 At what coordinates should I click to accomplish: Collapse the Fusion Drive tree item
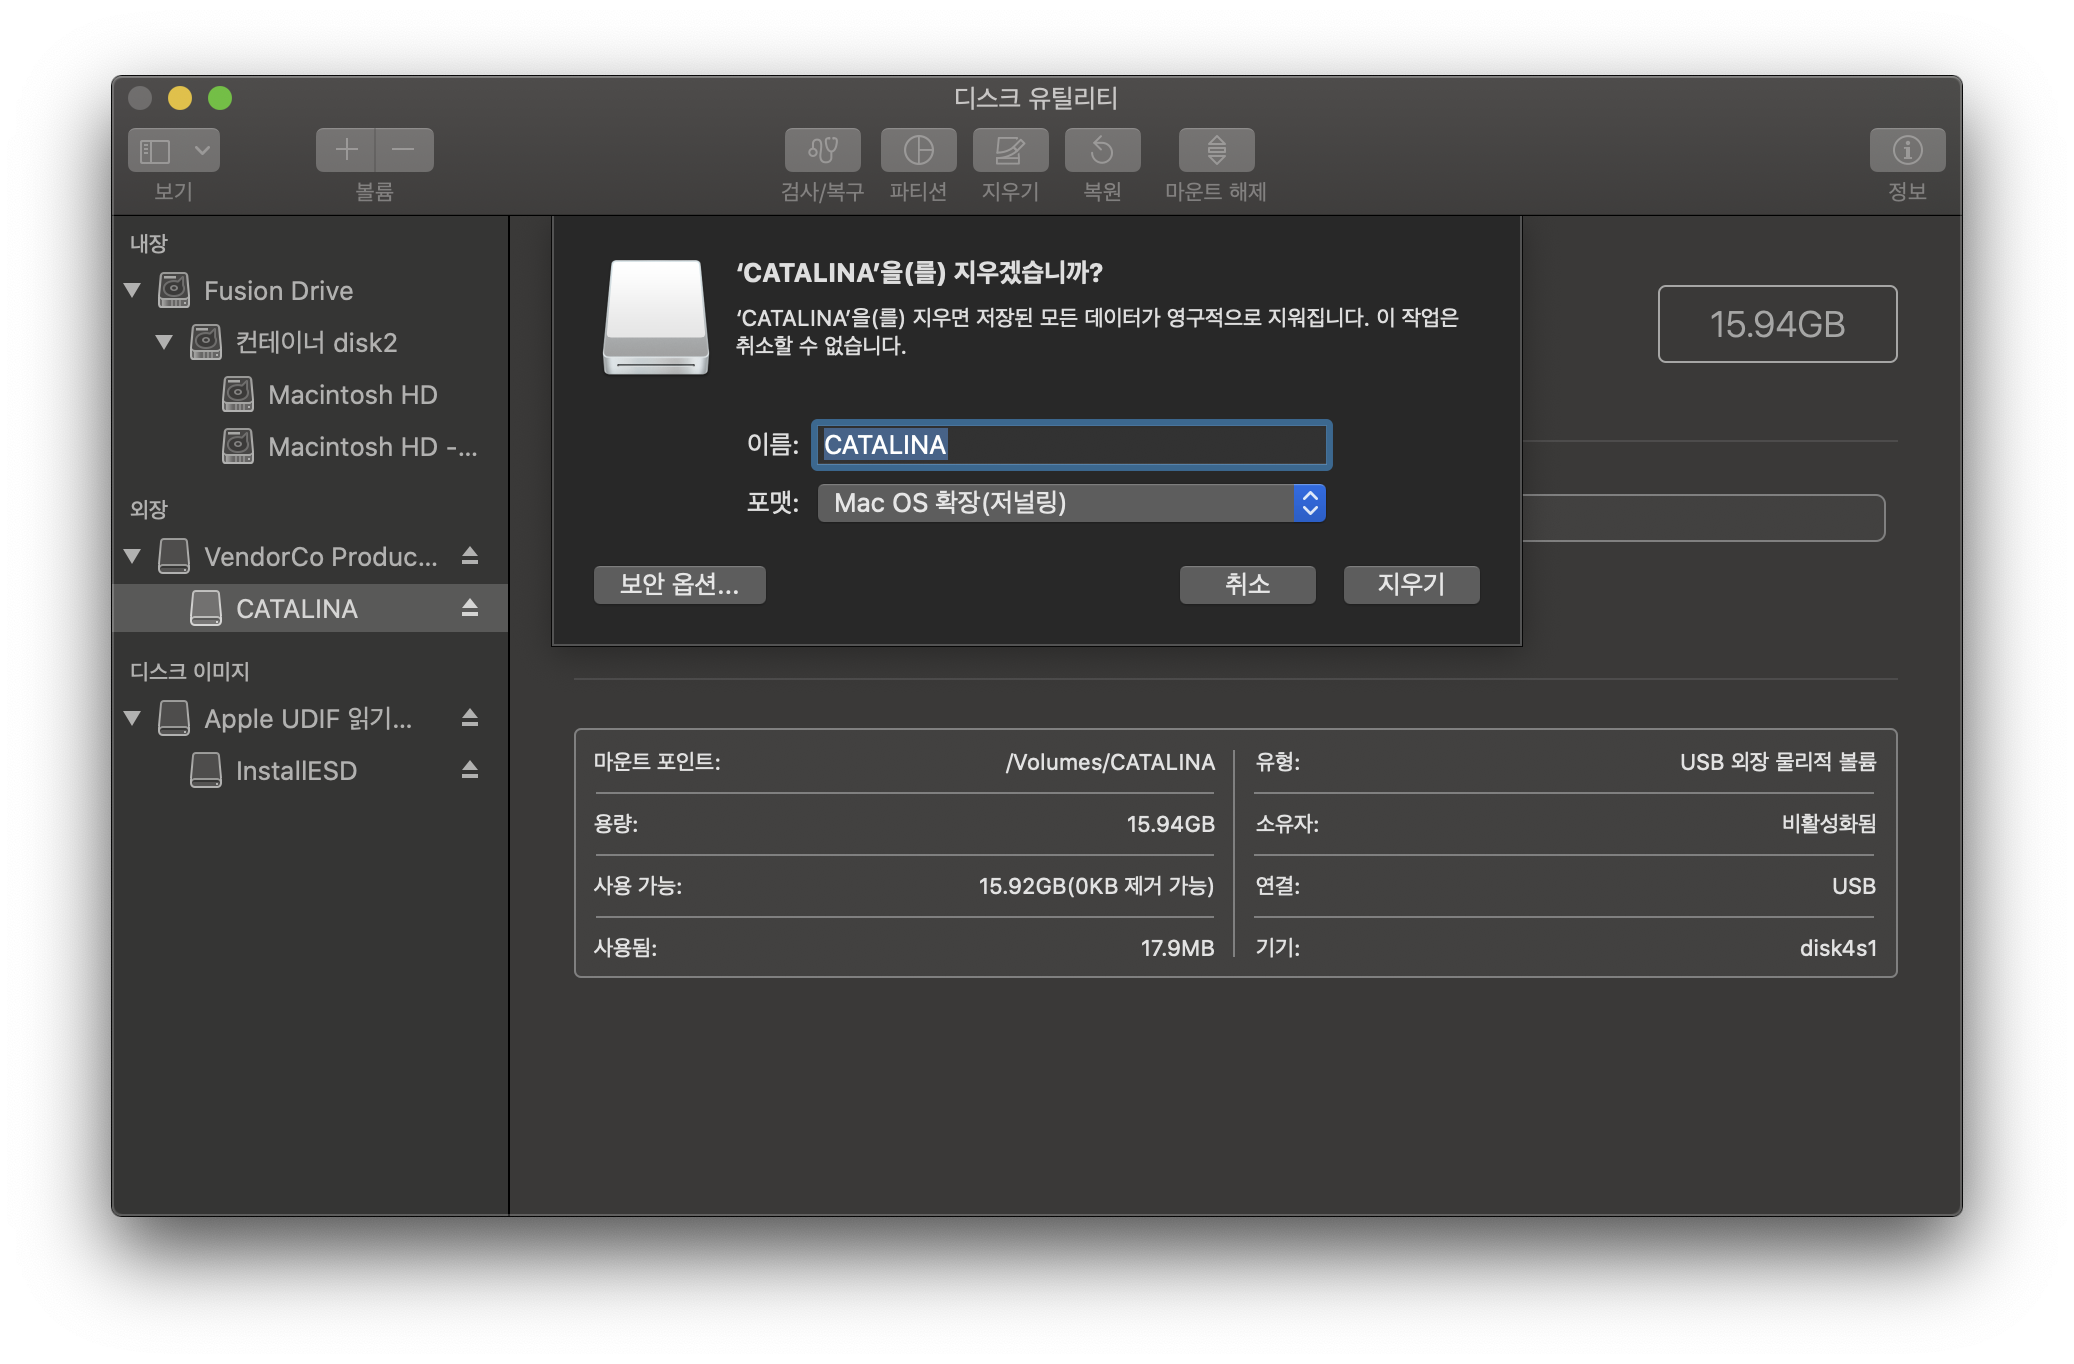(133, 291)
